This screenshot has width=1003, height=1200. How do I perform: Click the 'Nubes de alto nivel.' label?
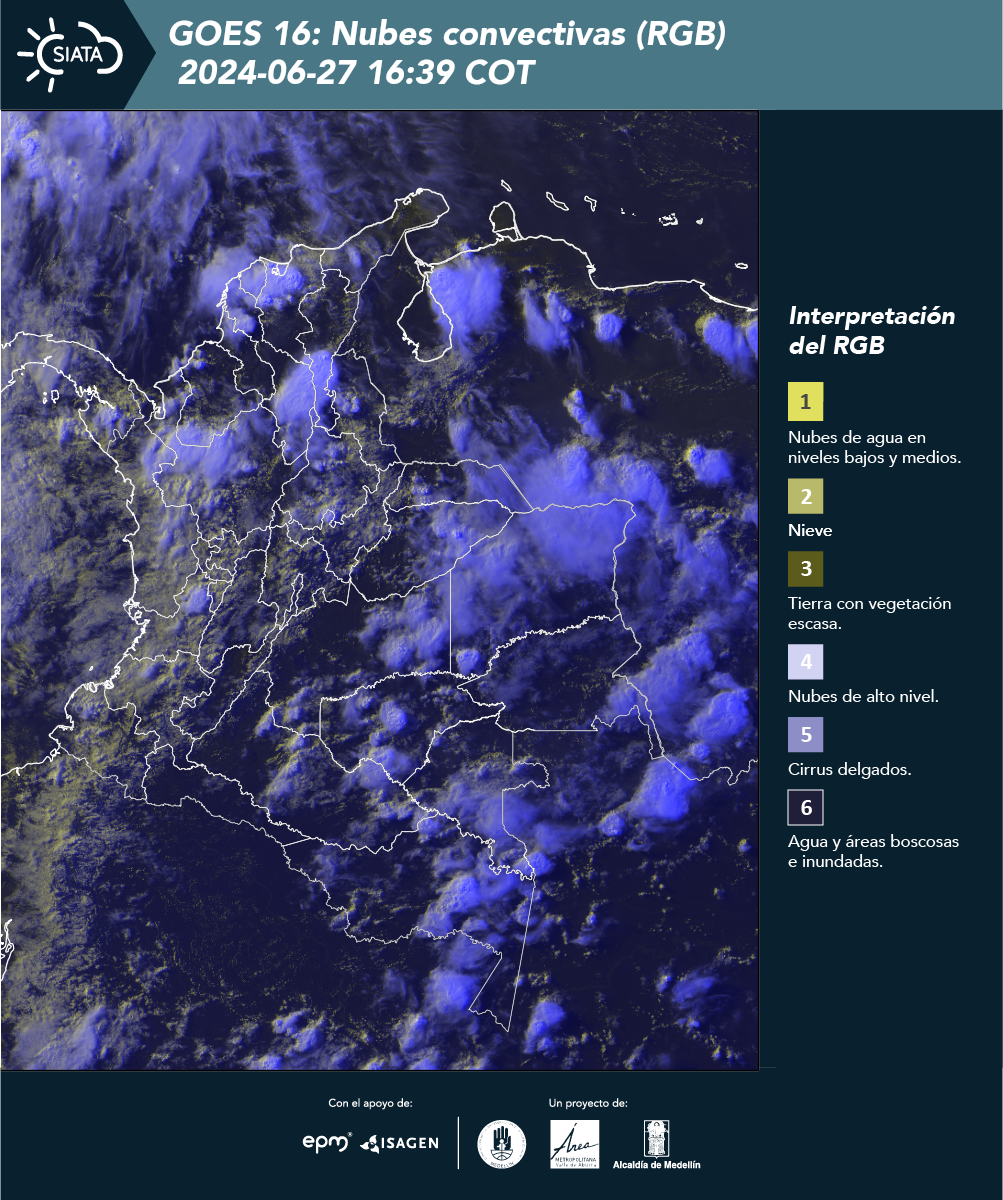click(x=863, y=697)
